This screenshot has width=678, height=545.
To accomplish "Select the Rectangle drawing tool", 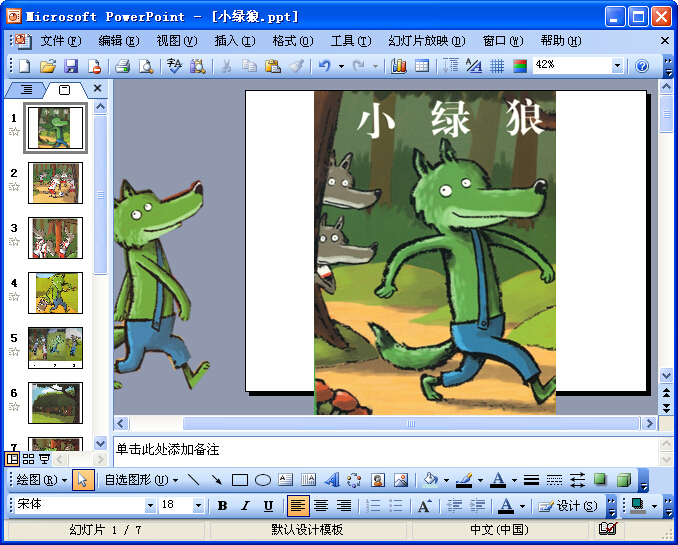I will click(240, 480).
